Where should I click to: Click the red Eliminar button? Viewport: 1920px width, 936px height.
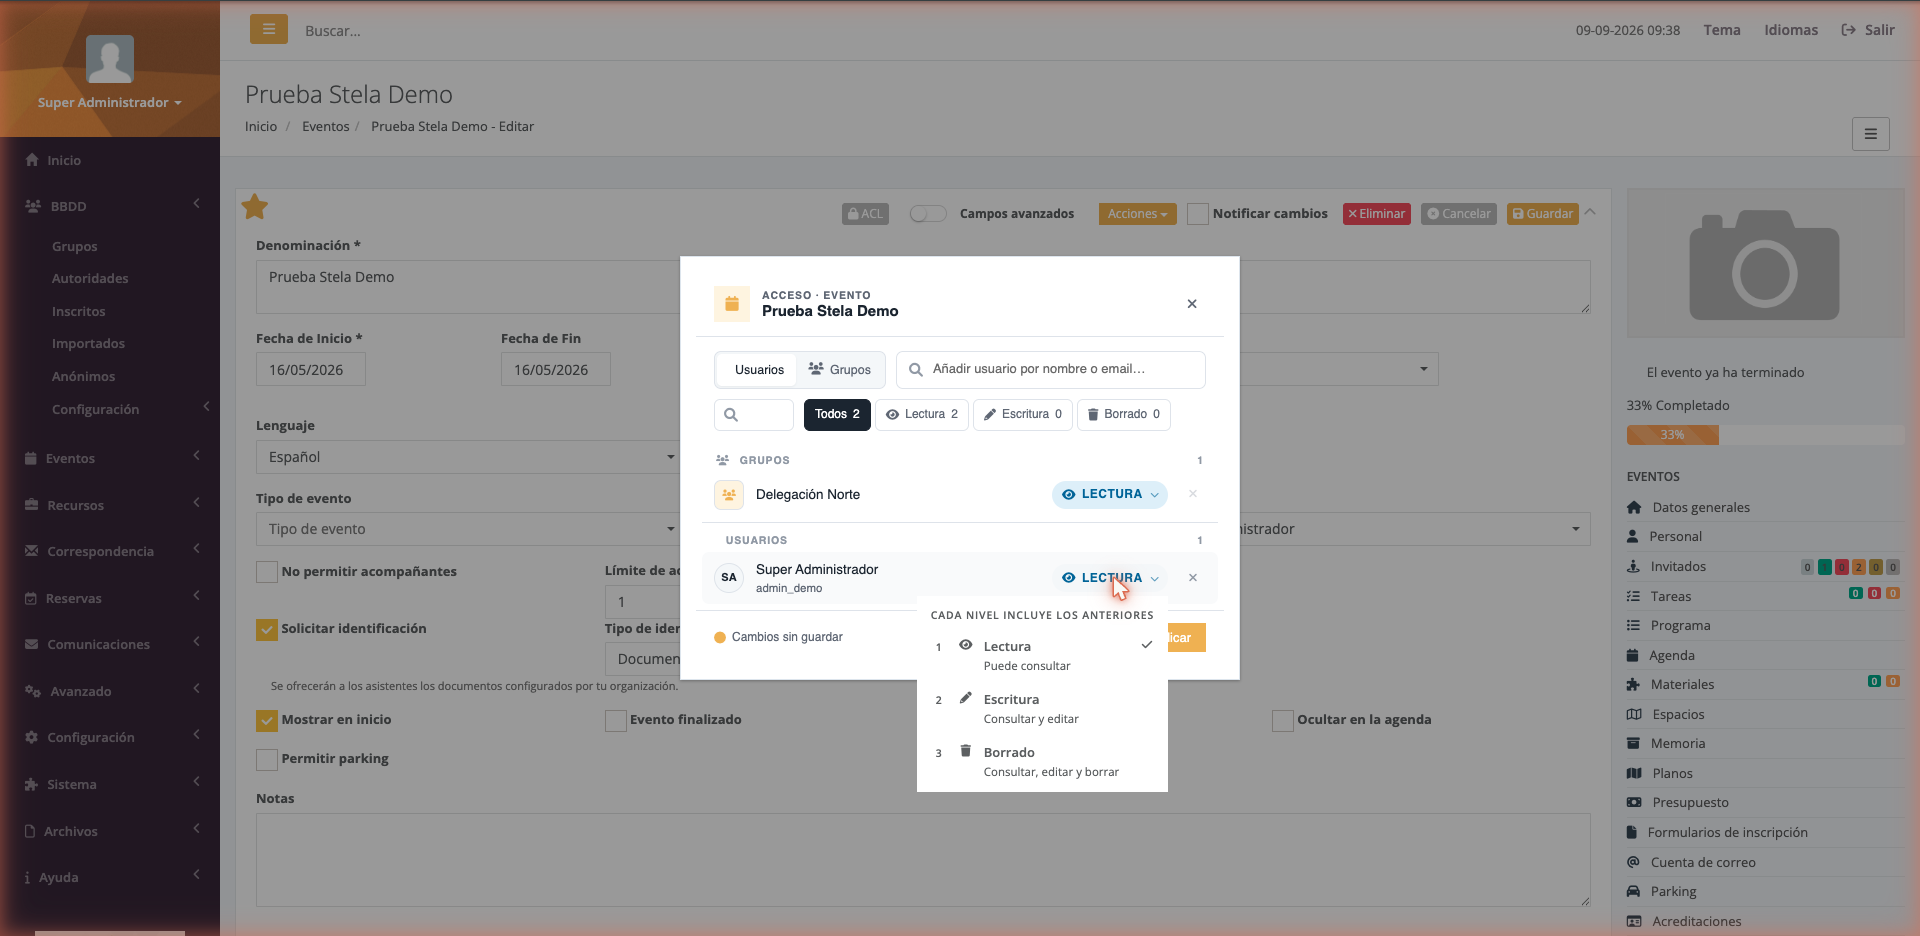[x=1376, y=214]
